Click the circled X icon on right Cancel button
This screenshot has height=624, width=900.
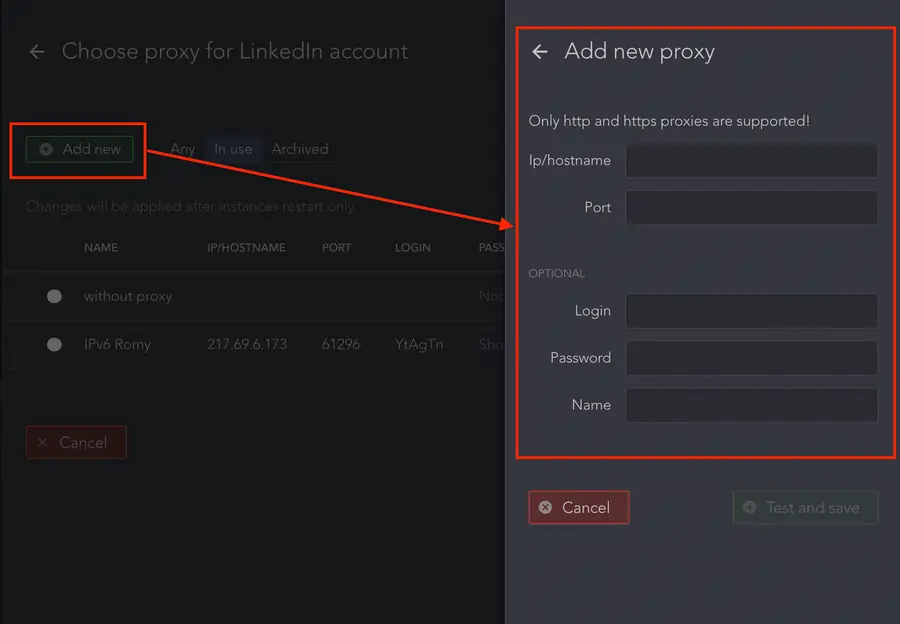[546, 507]
